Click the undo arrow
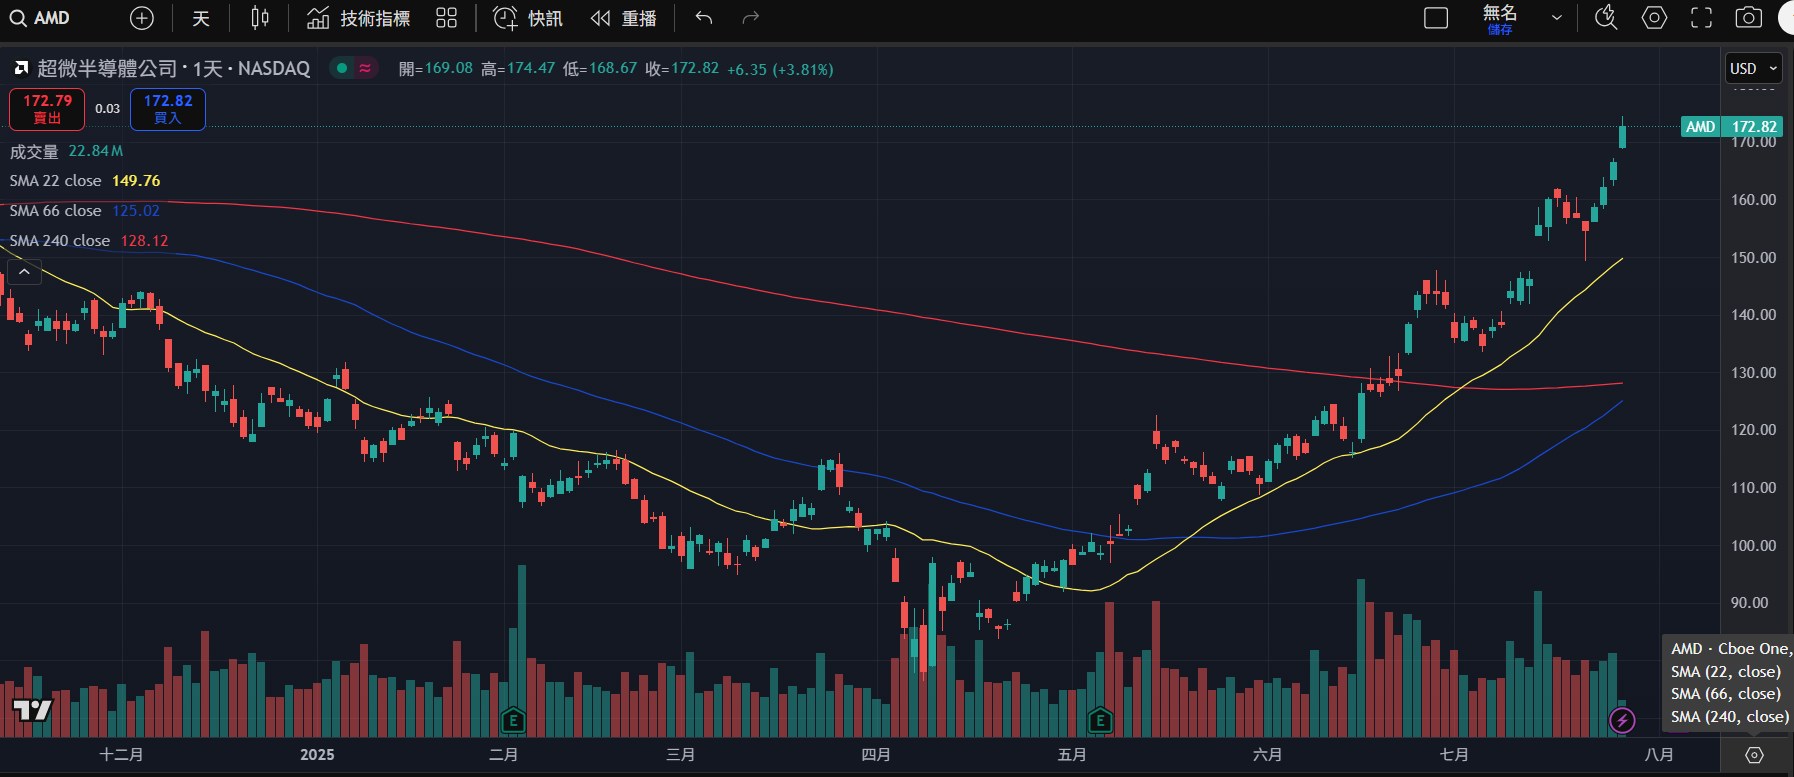 [704, 18]
